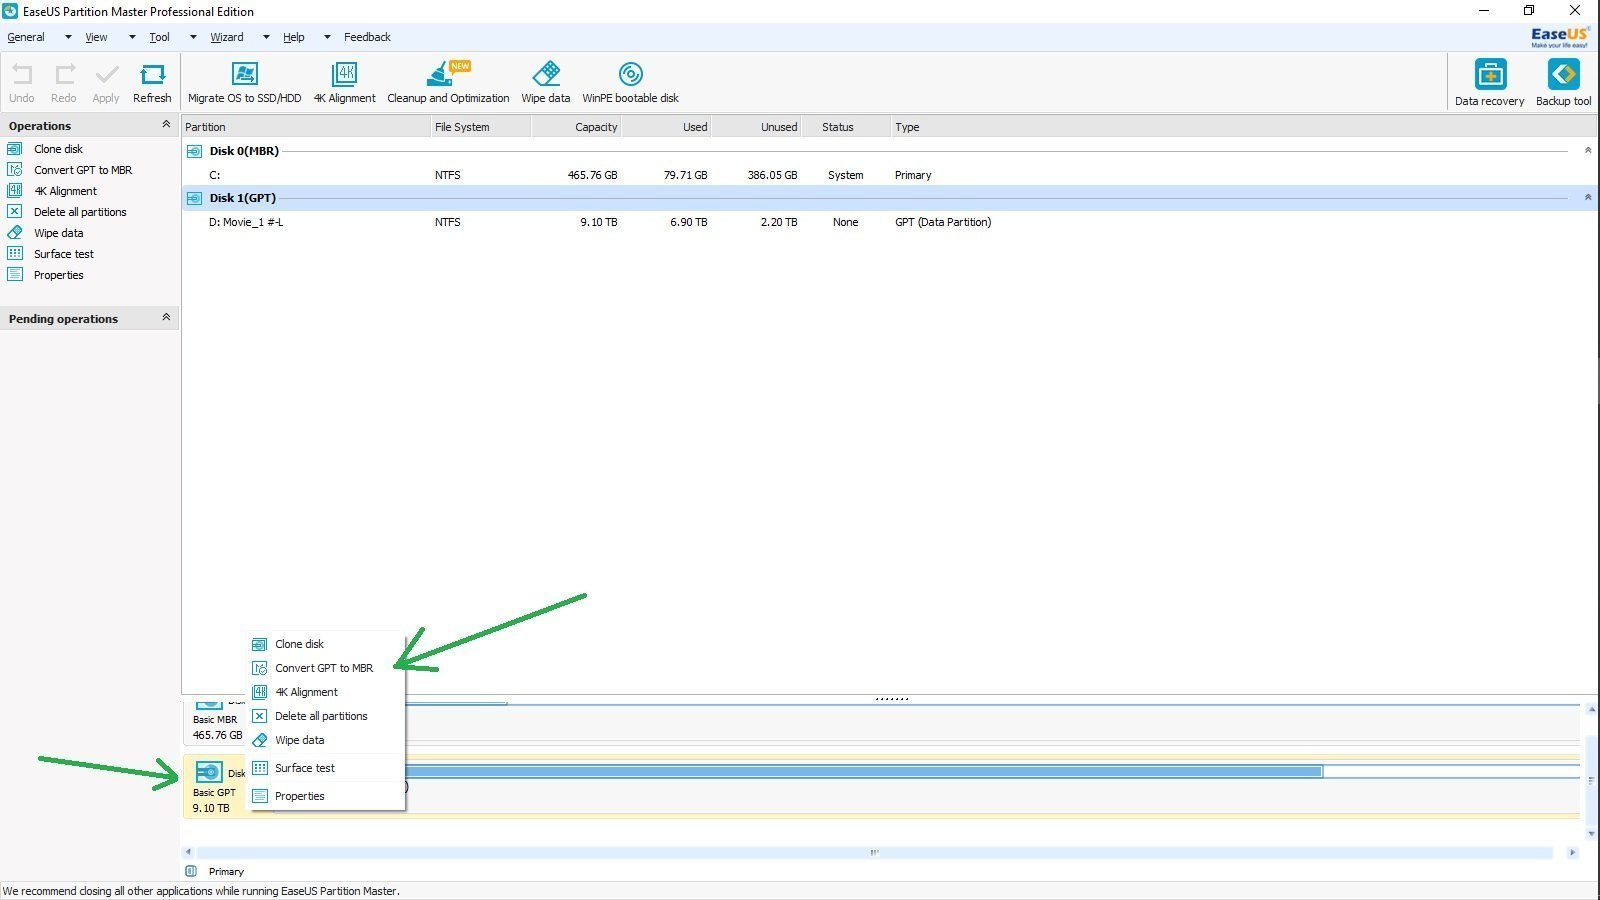Select the Basic GPT disk icon in disk map

tap(209, 772)
